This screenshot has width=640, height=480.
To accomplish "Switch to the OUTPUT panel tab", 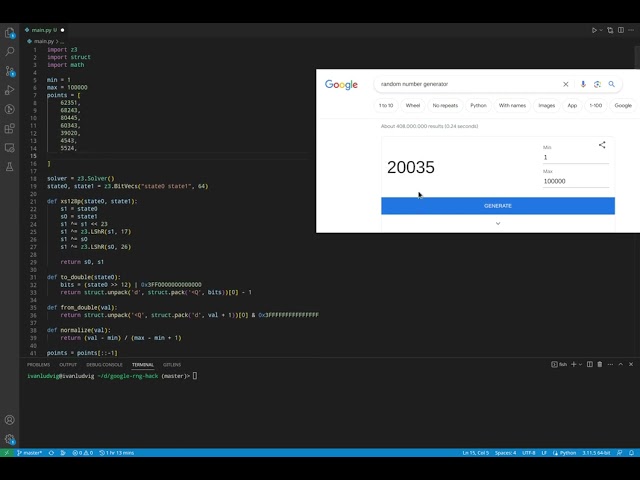I will (x=68, y=364).
